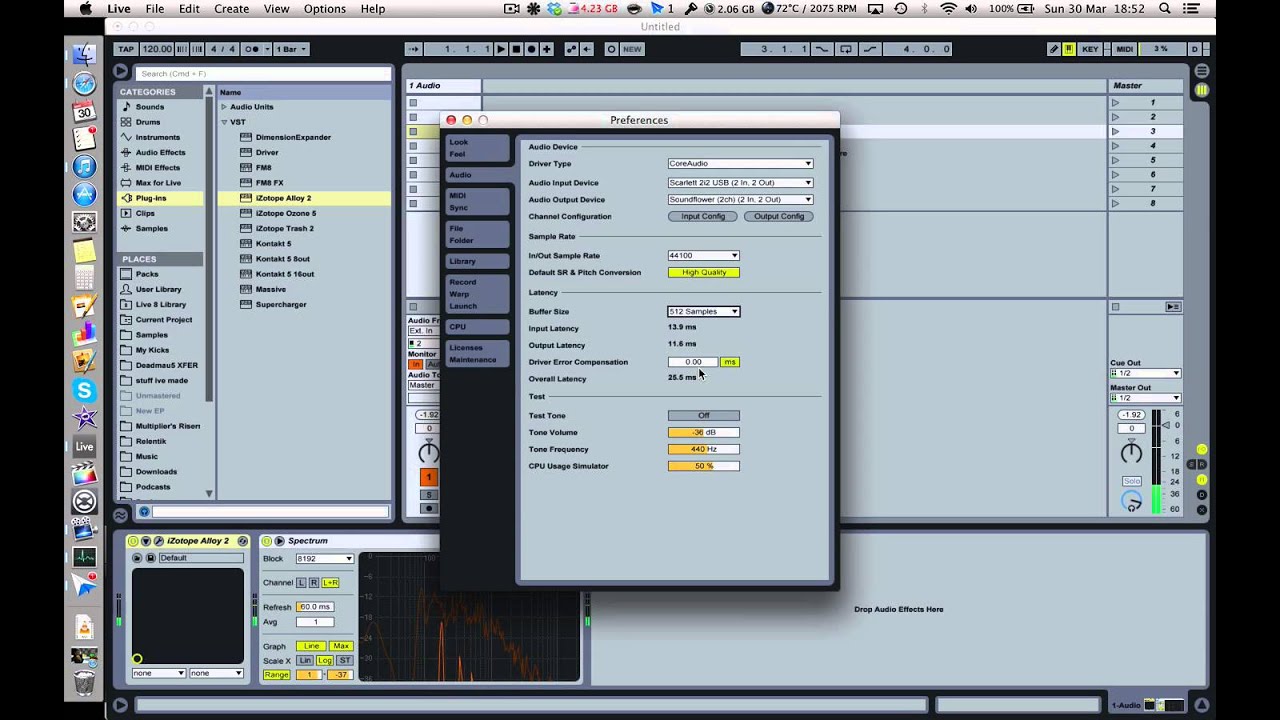Toggle the MIDI Map Mode switch
Screen dimensions: 1280x720
[1125, 49]
